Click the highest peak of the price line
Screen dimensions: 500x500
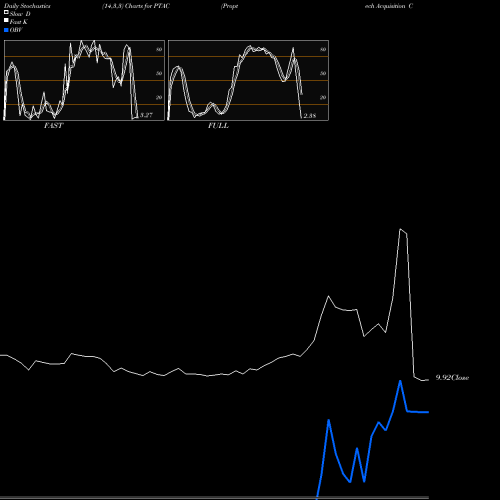point(400,229)
